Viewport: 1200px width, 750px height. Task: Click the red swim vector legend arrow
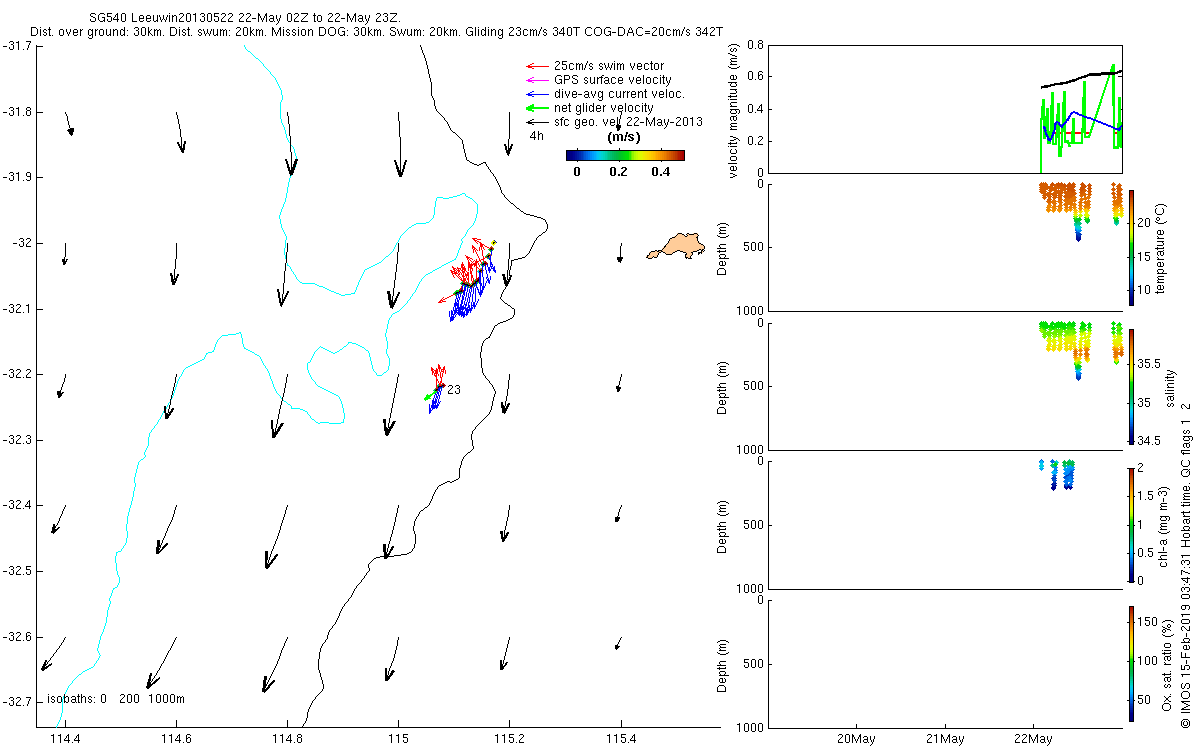pyautogui.click(x=537, y=66)
